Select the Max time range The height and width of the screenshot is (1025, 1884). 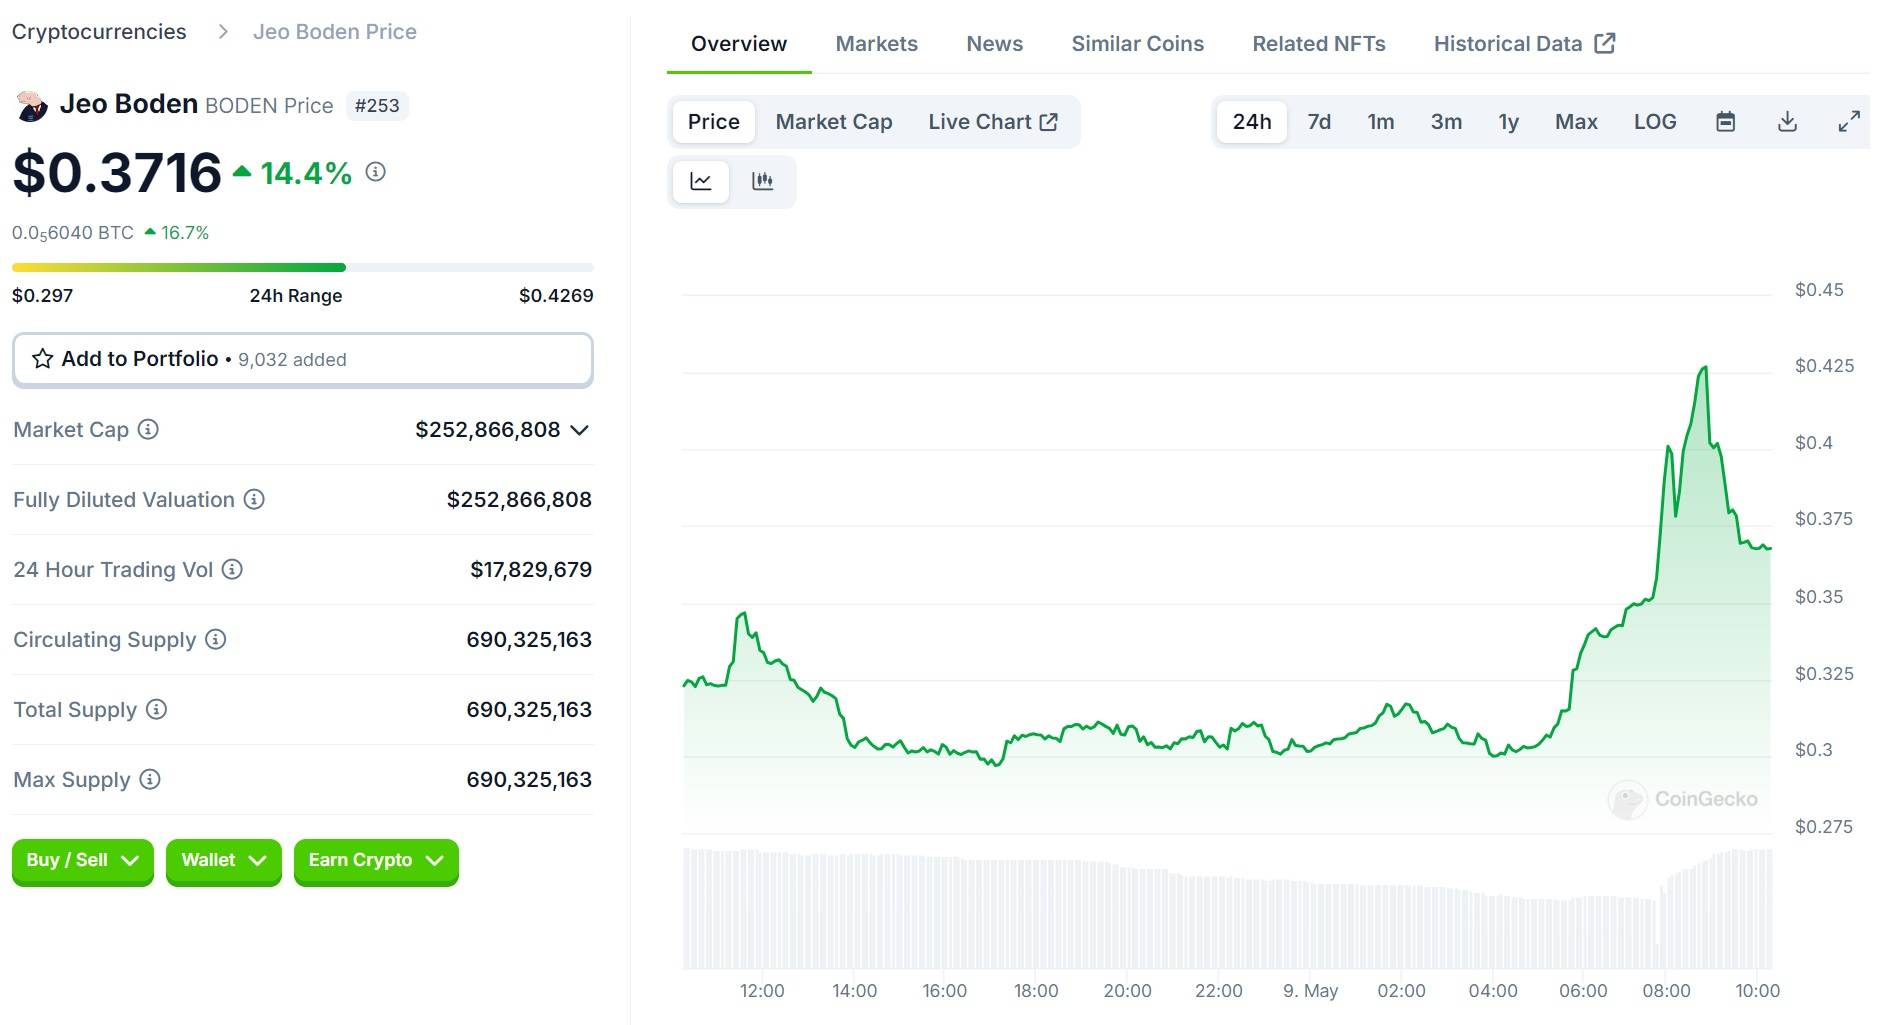point(1576,122)
